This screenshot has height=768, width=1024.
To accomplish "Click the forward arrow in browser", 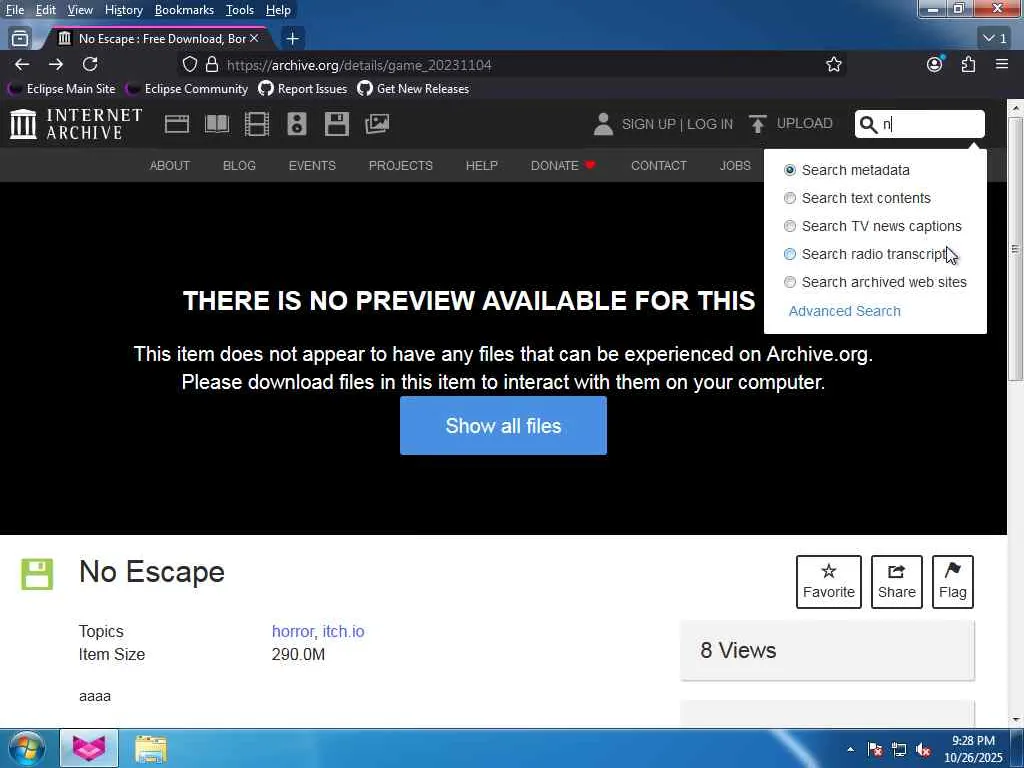I will pyautogui.click(x=56, y=64).
